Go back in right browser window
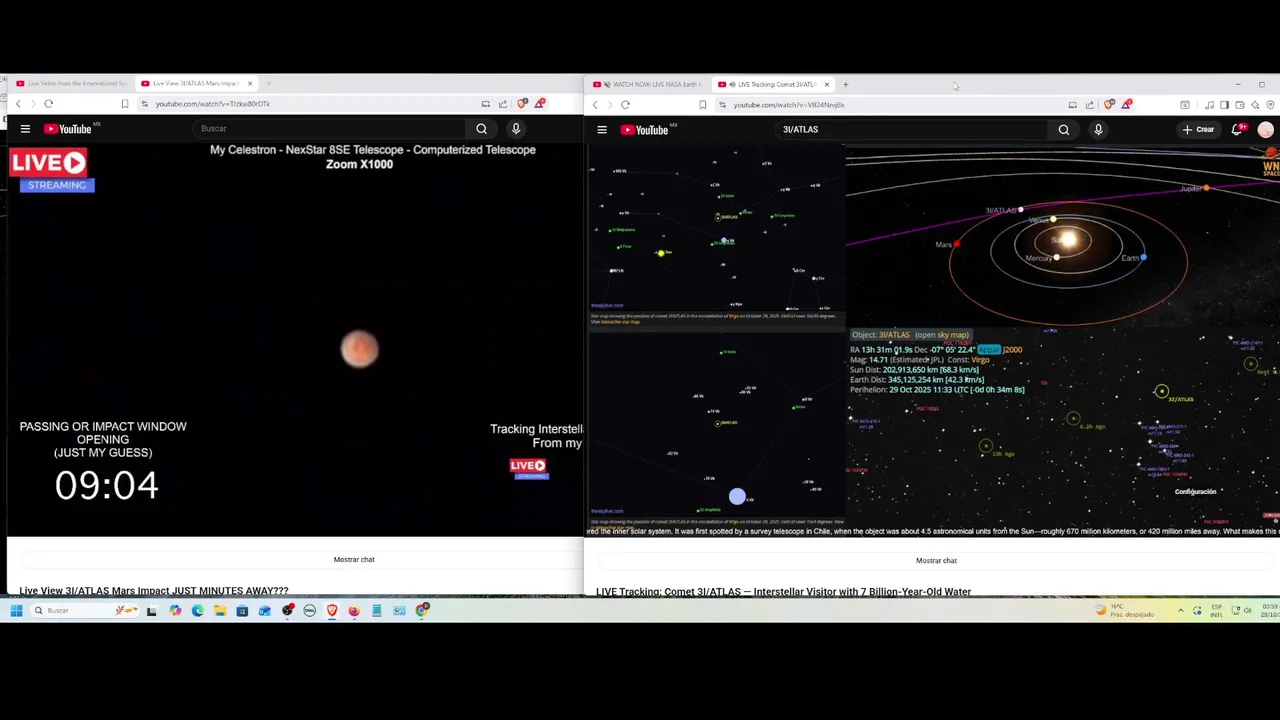 coord(595,104)
